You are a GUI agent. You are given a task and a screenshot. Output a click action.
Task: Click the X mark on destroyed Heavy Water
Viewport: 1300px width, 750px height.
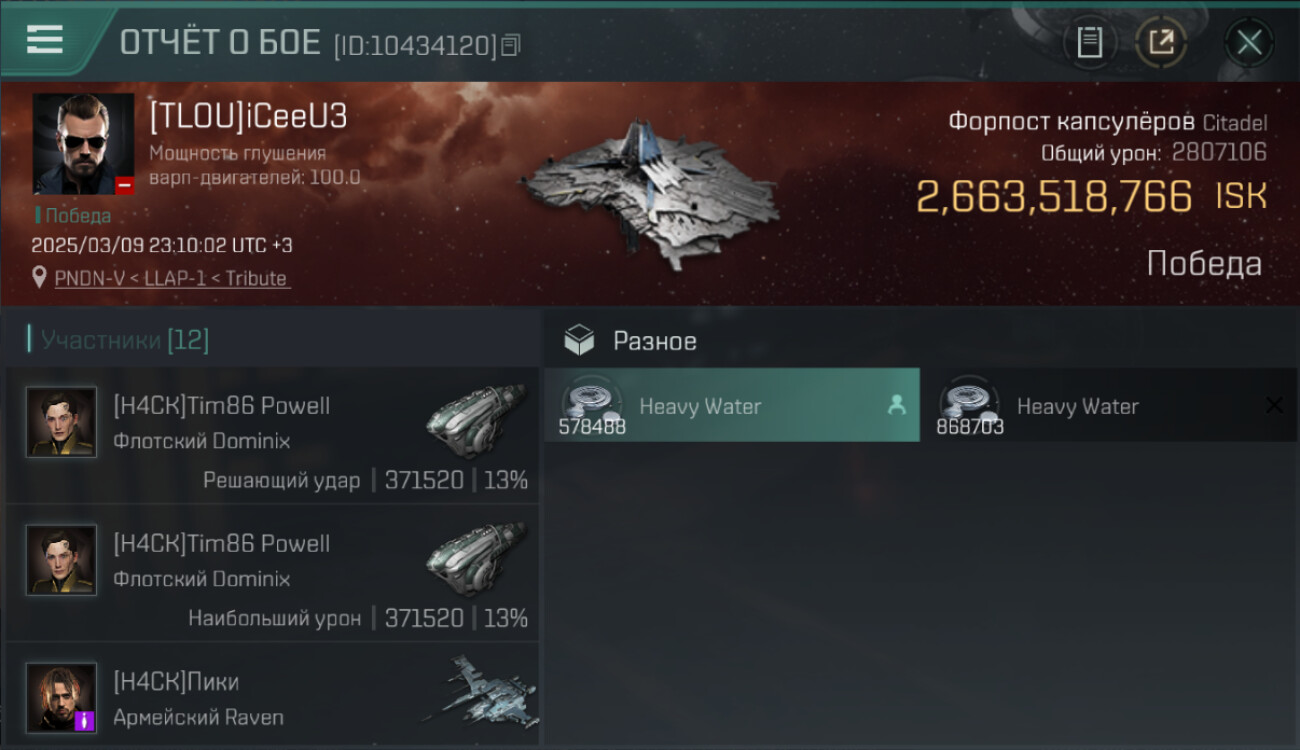click(x=1274, y=405)
